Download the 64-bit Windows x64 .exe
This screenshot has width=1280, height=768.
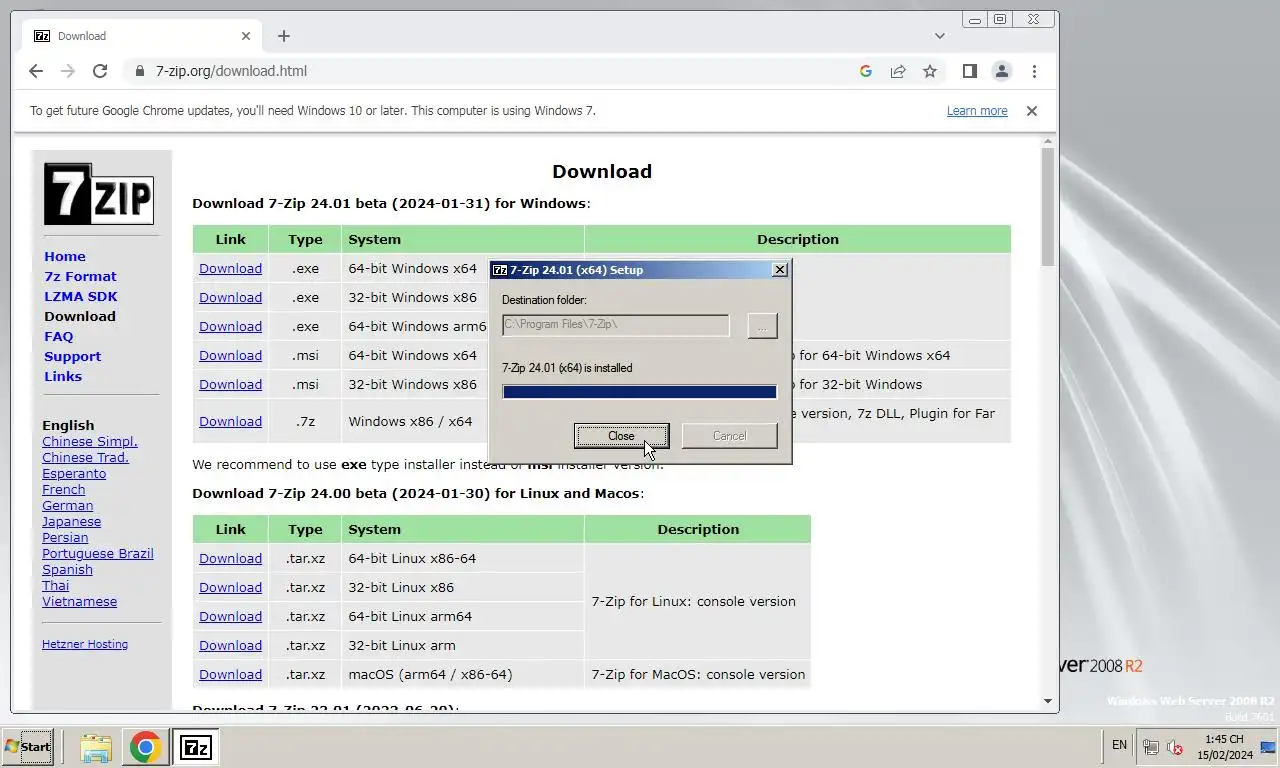coord(230,269)
